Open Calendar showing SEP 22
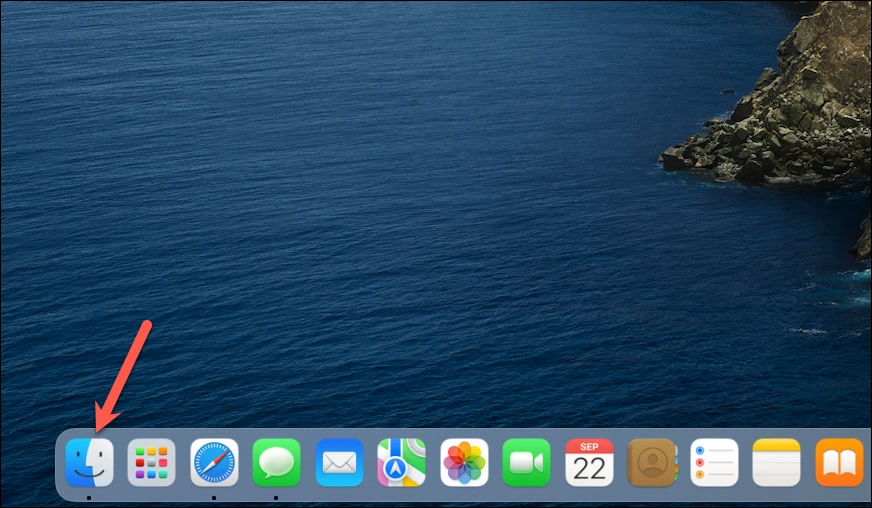 [589, 462]
